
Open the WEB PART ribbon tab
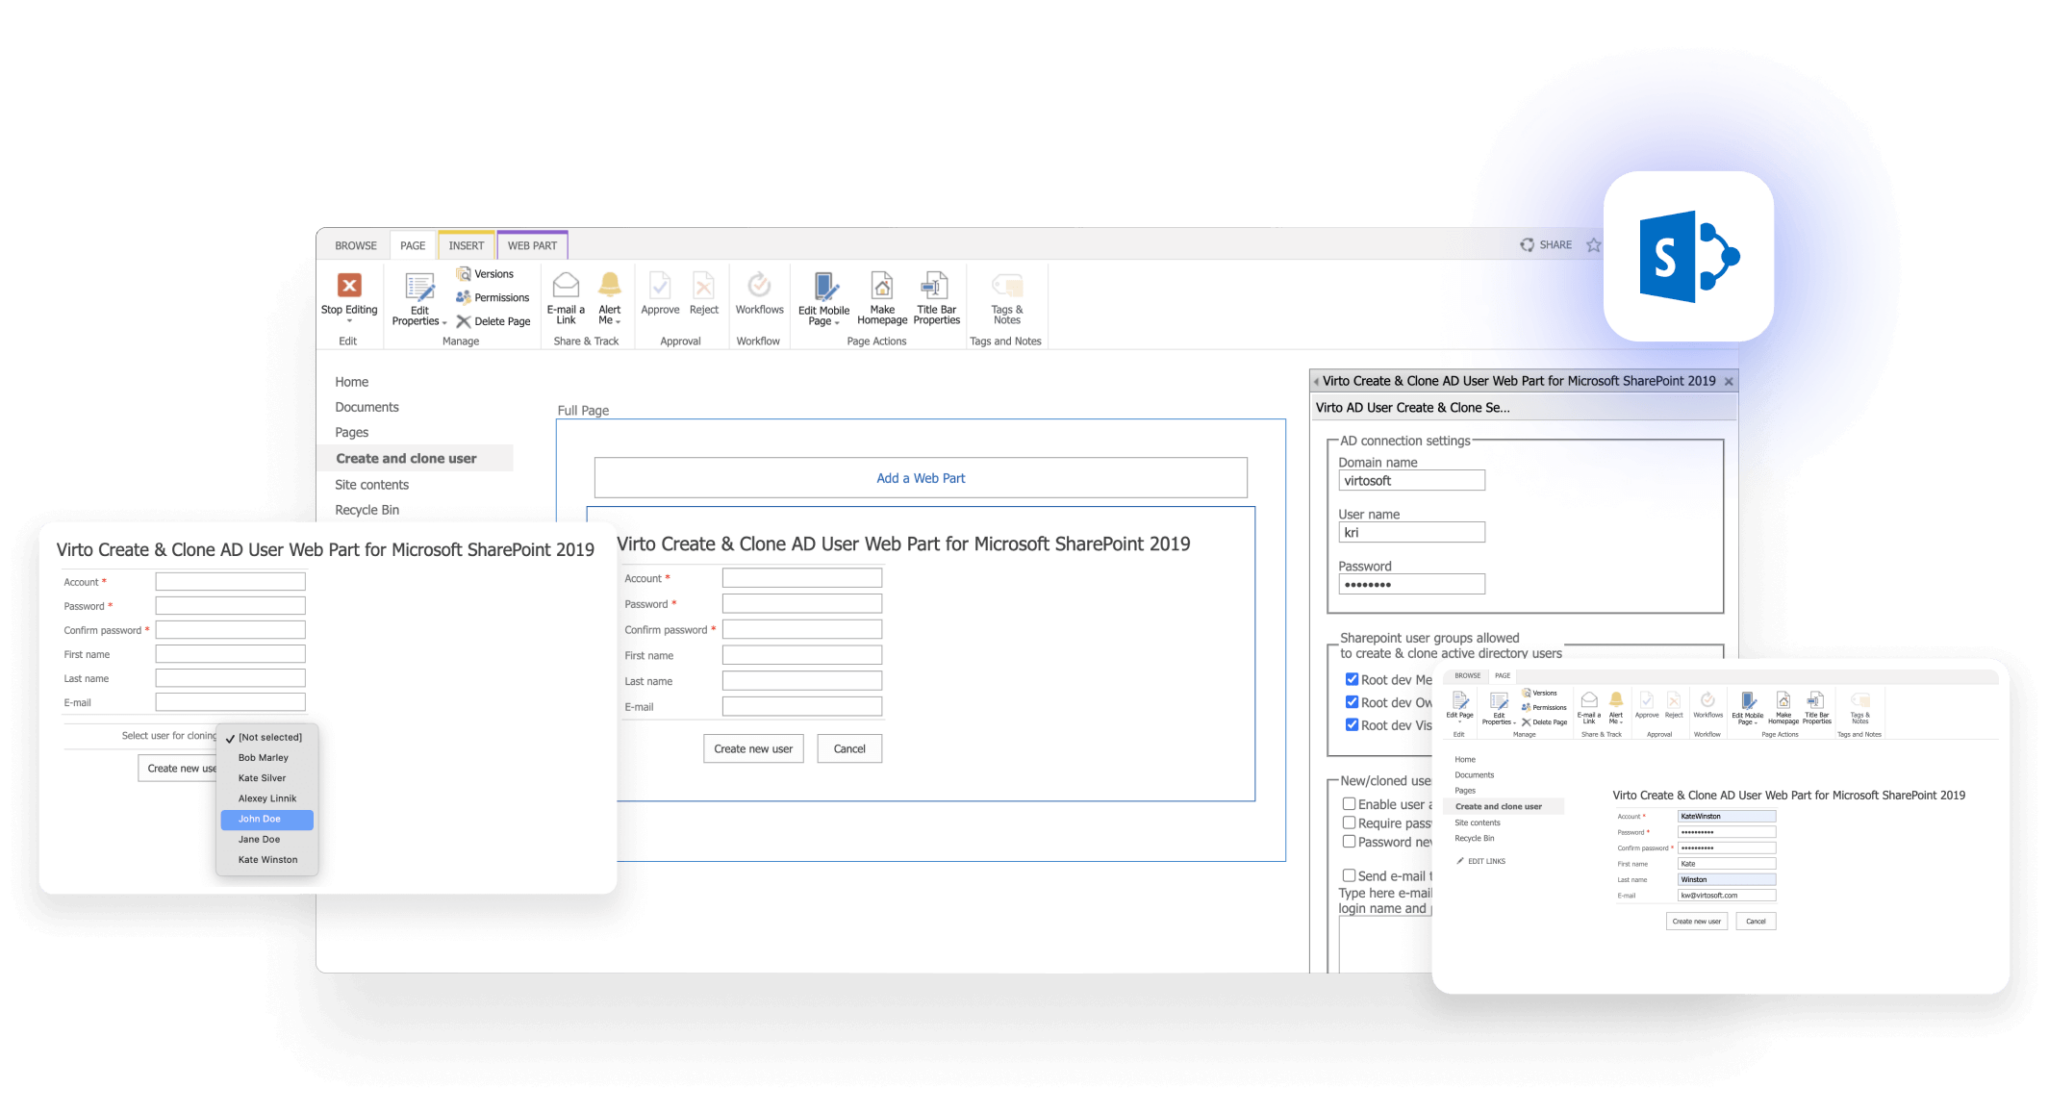pos(532,245)
